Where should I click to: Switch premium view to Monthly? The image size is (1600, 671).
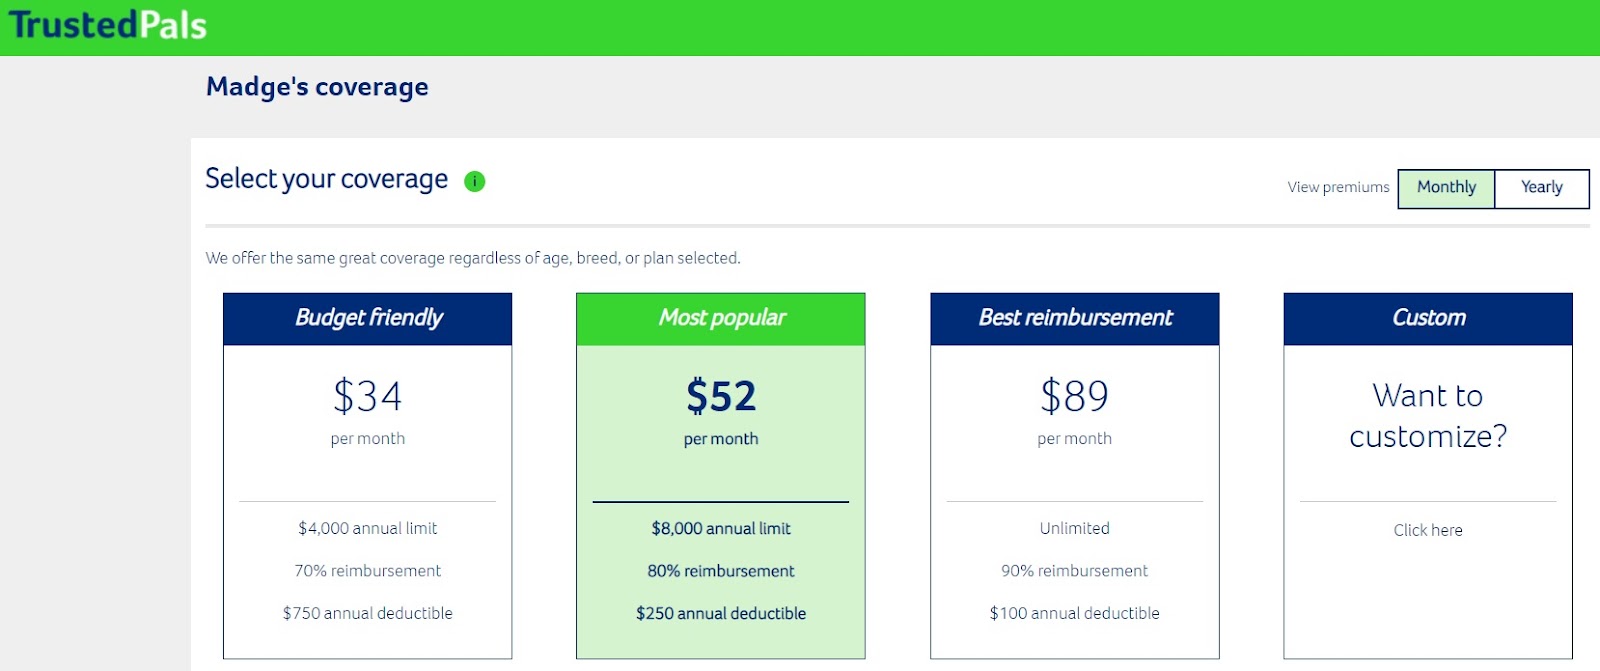tap(1446, 188)
